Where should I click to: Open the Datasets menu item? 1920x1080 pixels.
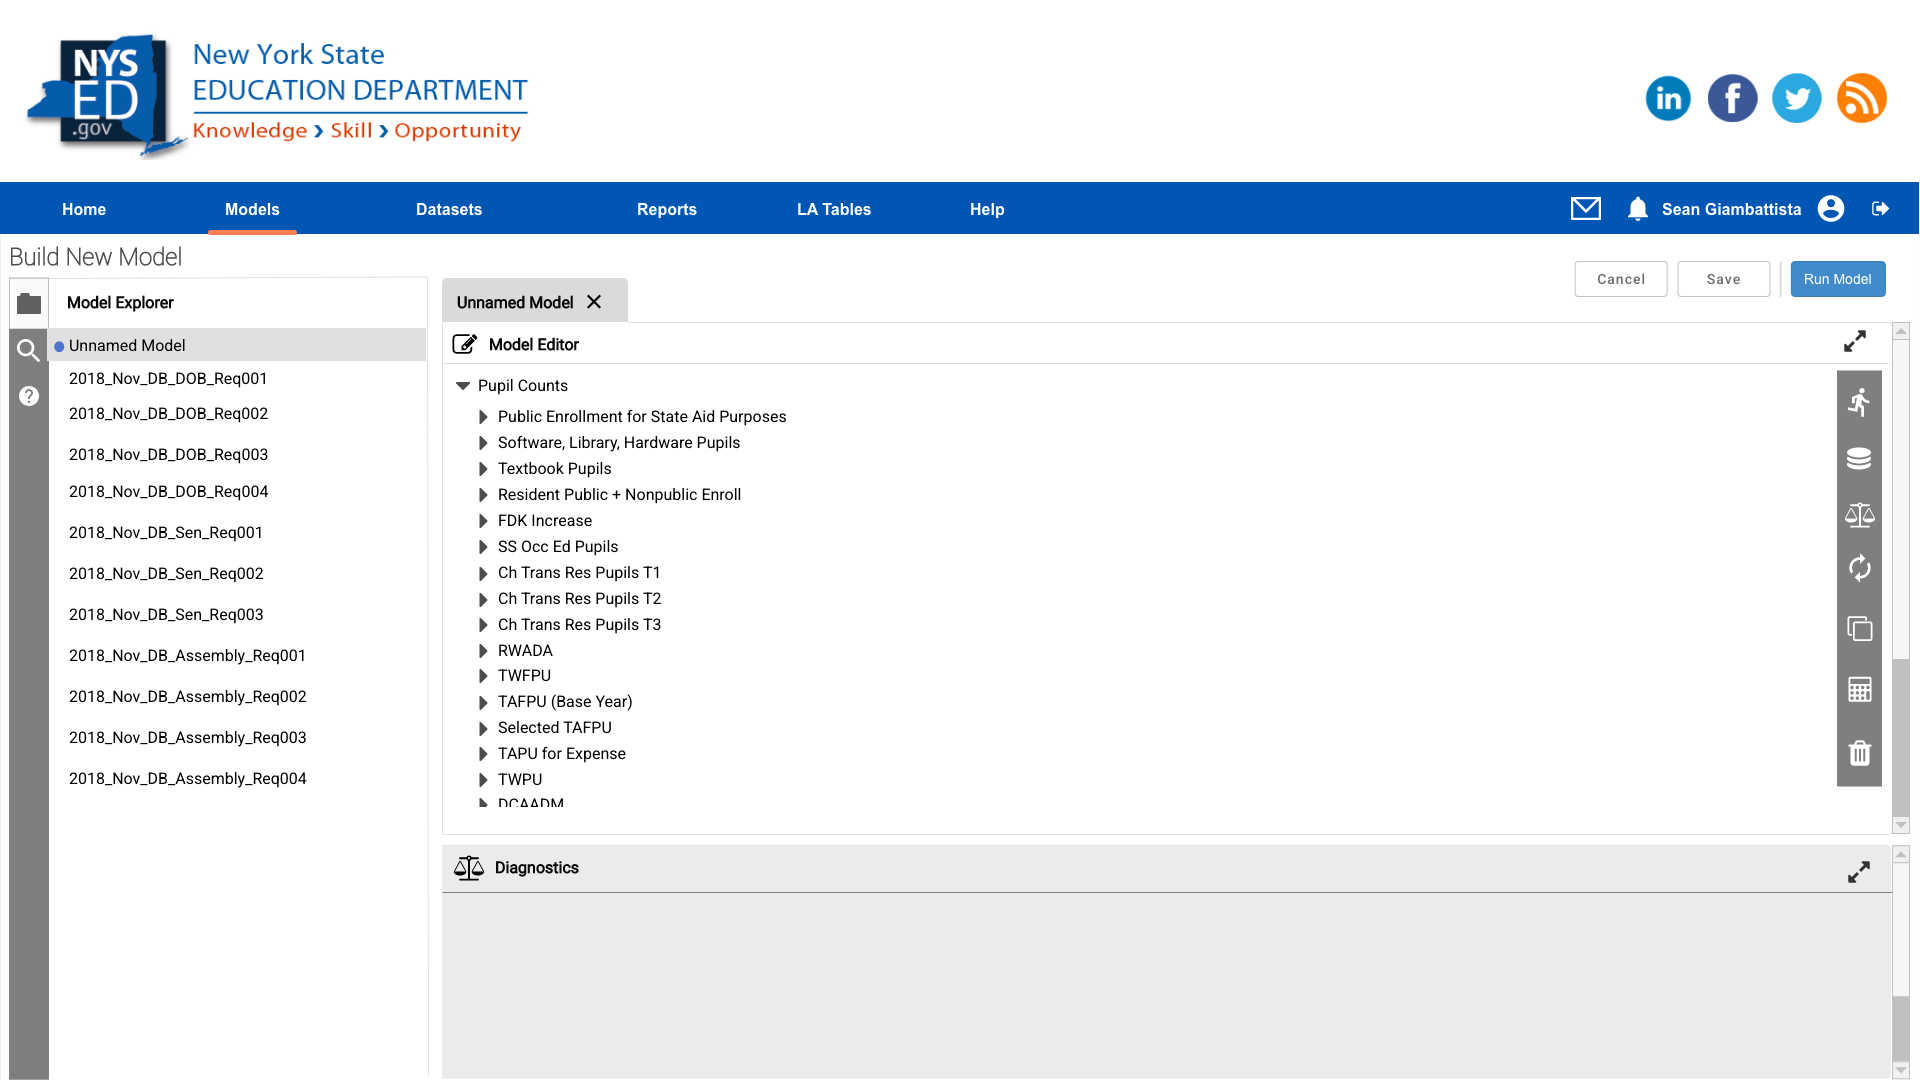pyautogui.click(x=449, y=210)
